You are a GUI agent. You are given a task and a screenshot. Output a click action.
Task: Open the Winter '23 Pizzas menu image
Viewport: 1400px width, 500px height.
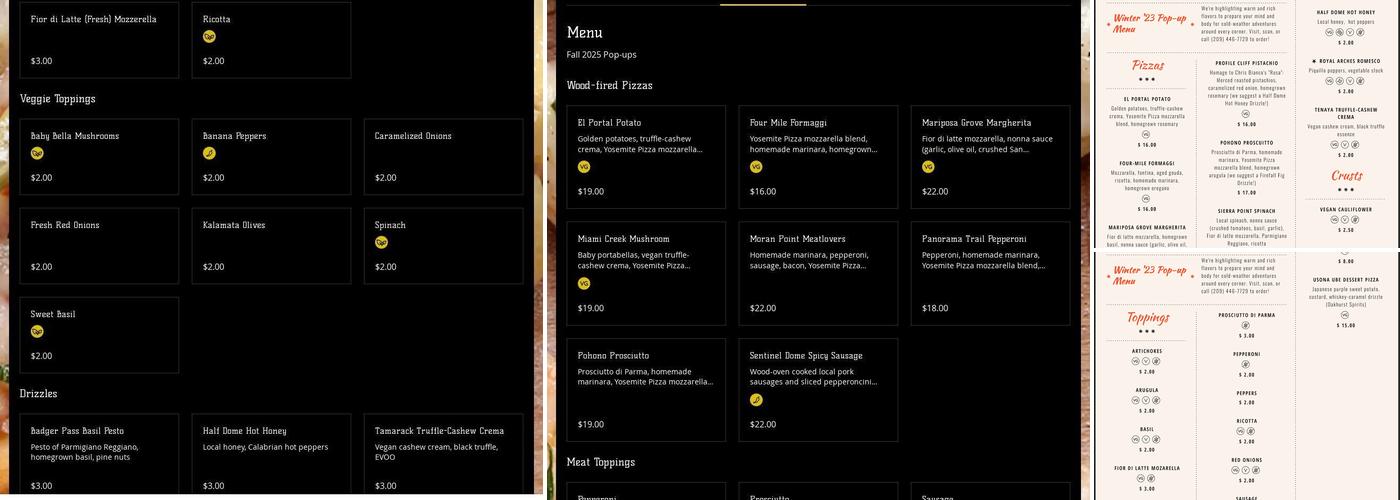click(1248, 124)
